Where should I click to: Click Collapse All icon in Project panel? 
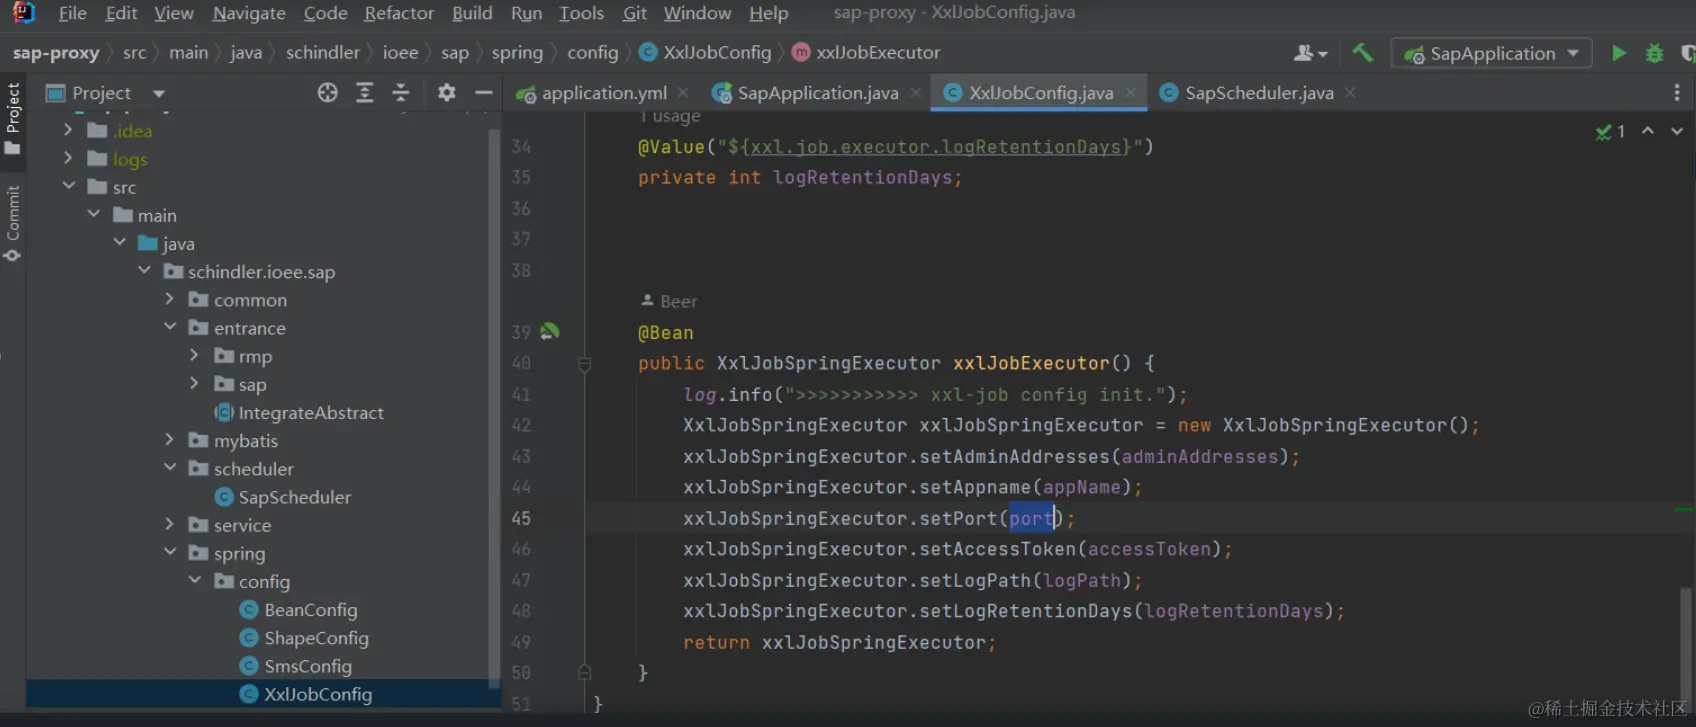point(401,93)
